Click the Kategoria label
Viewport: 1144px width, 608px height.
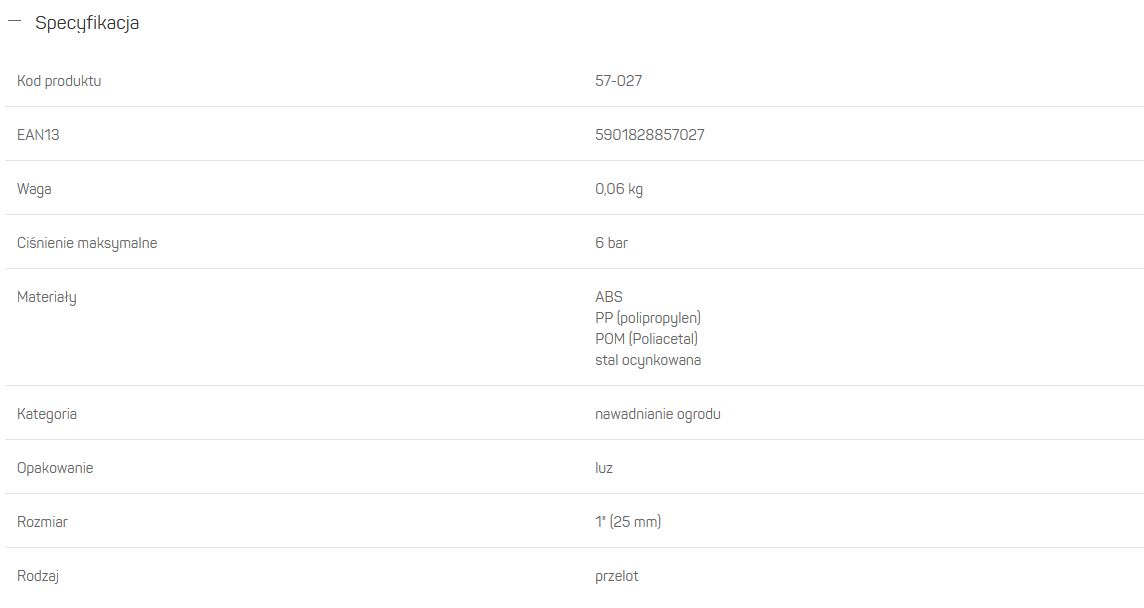coord(47,414)
